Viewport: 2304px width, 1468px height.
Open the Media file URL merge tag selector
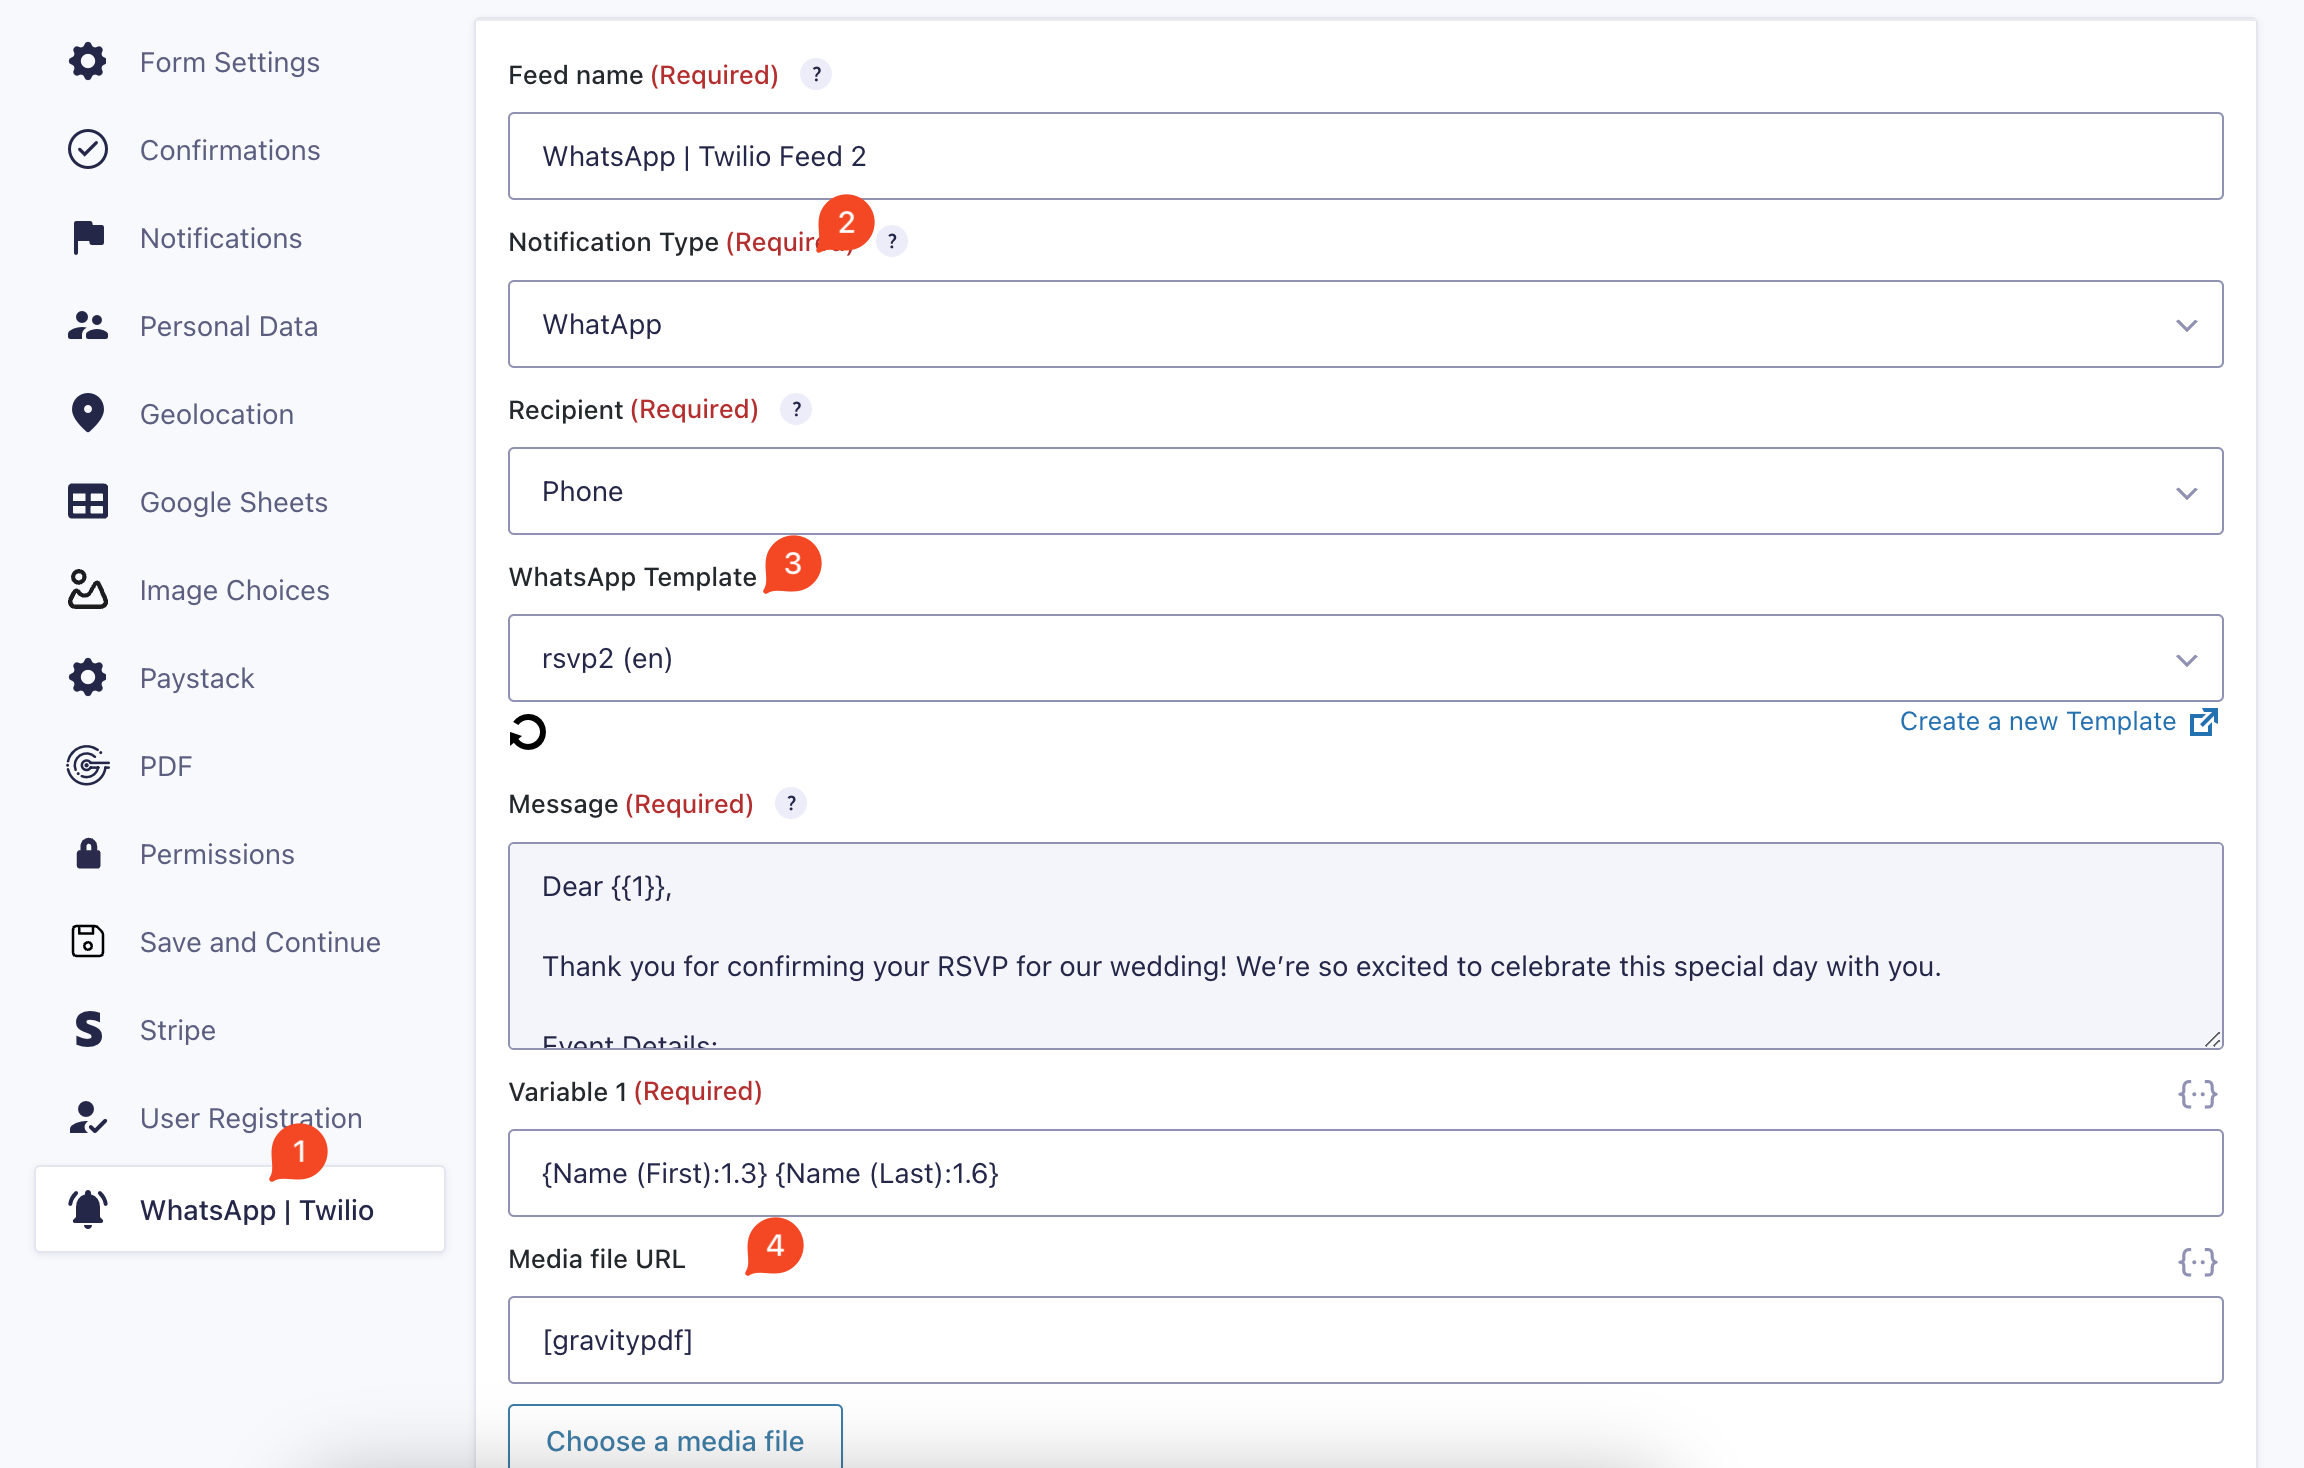2197,1261
